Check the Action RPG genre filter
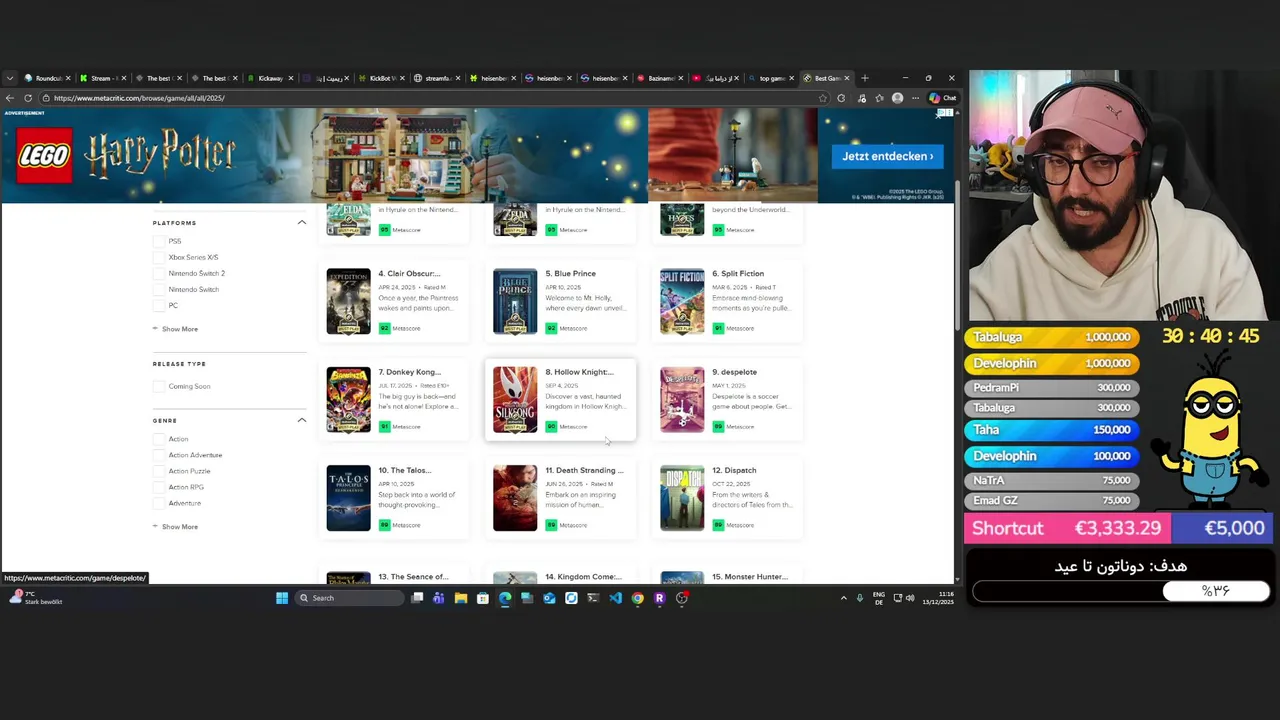This screenshot has width=1280, height=720. click(158, 487)
